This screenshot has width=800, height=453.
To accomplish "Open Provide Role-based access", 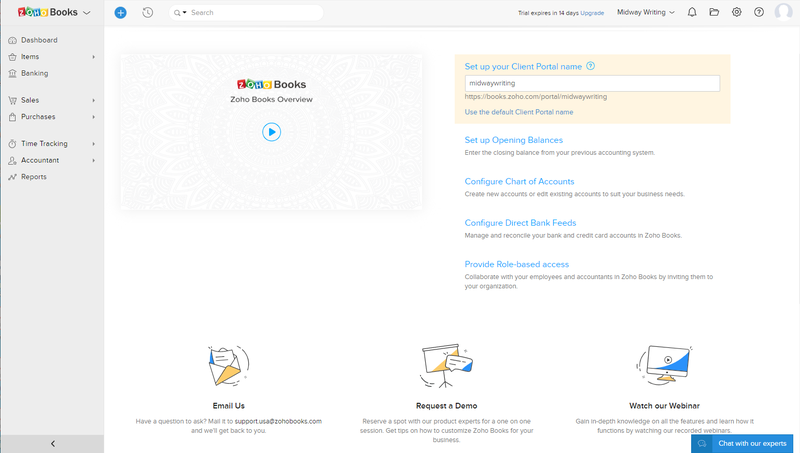I will tap(517, 264).
